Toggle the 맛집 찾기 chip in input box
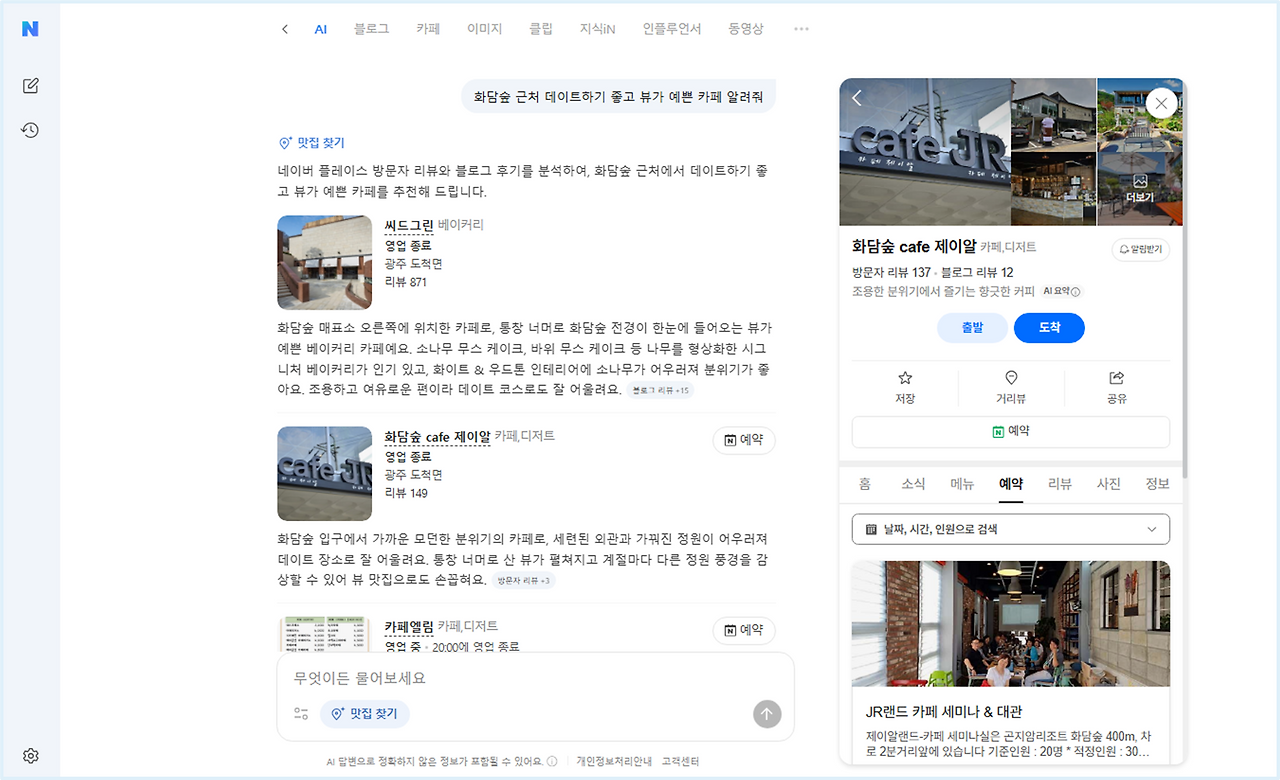This screenshot has height=780, width=1280. coord(365,713)
